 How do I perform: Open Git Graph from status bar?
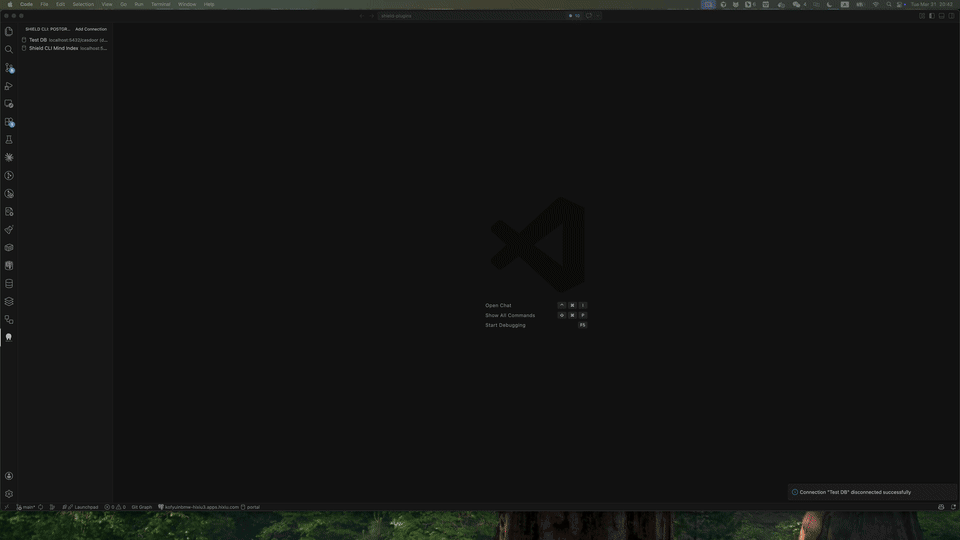click(141, 507)
